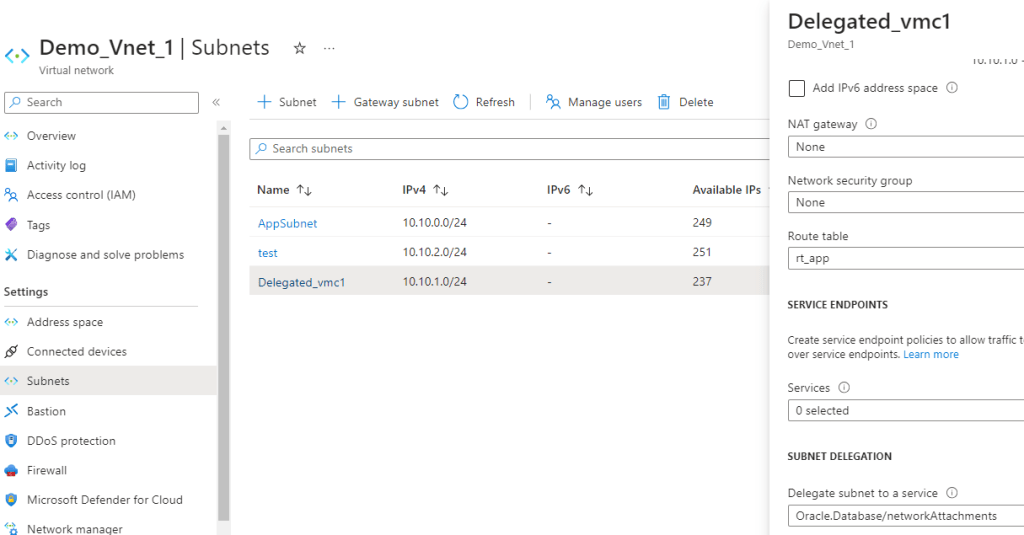Collapse the left sidebar with double-chevron
Viewport: 1024px width, 535px height.
[x=216, y=102]
